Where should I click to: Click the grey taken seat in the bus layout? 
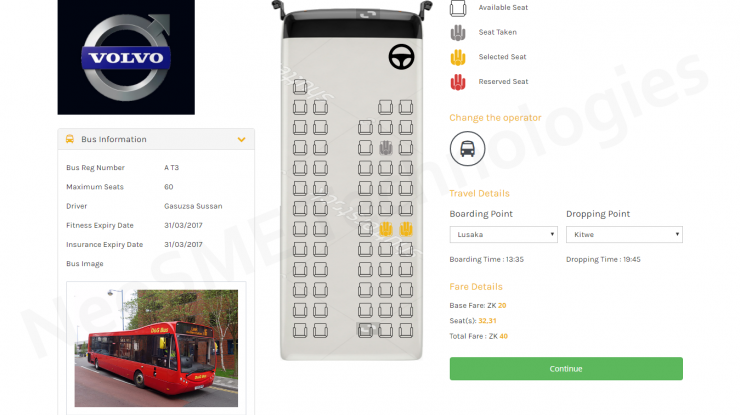pyautogui.click(x=386, y=148)
